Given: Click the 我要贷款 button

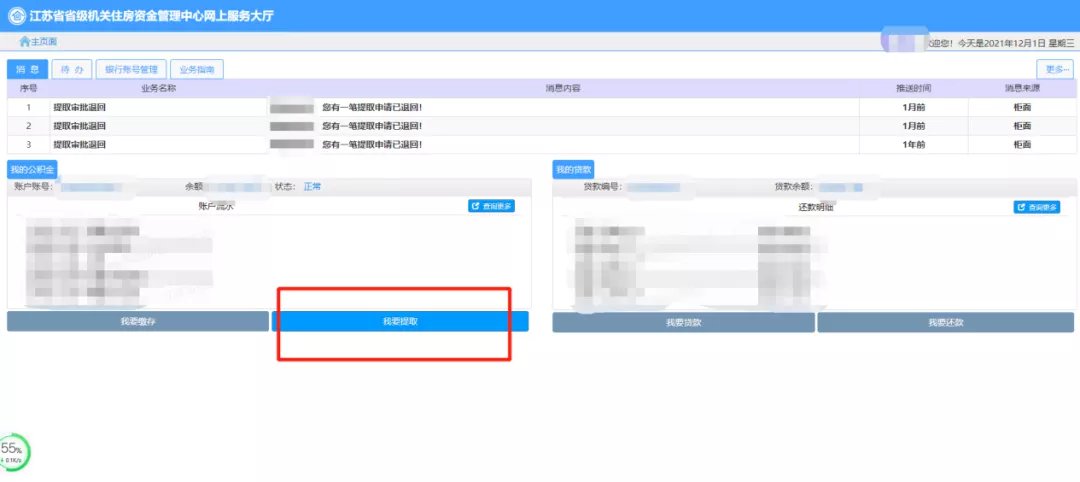Looking at the screenshot, I should pos(683,322).
